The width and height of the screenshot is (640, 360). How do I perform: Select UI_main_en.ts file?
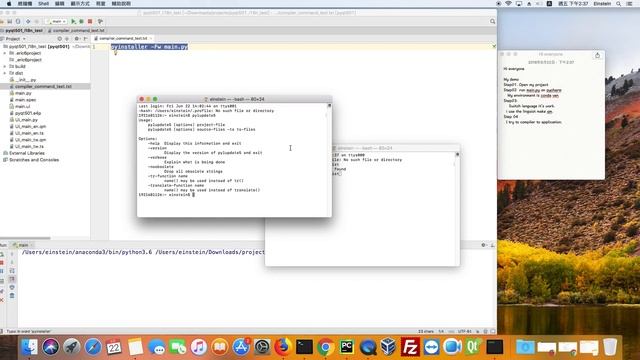27,133
